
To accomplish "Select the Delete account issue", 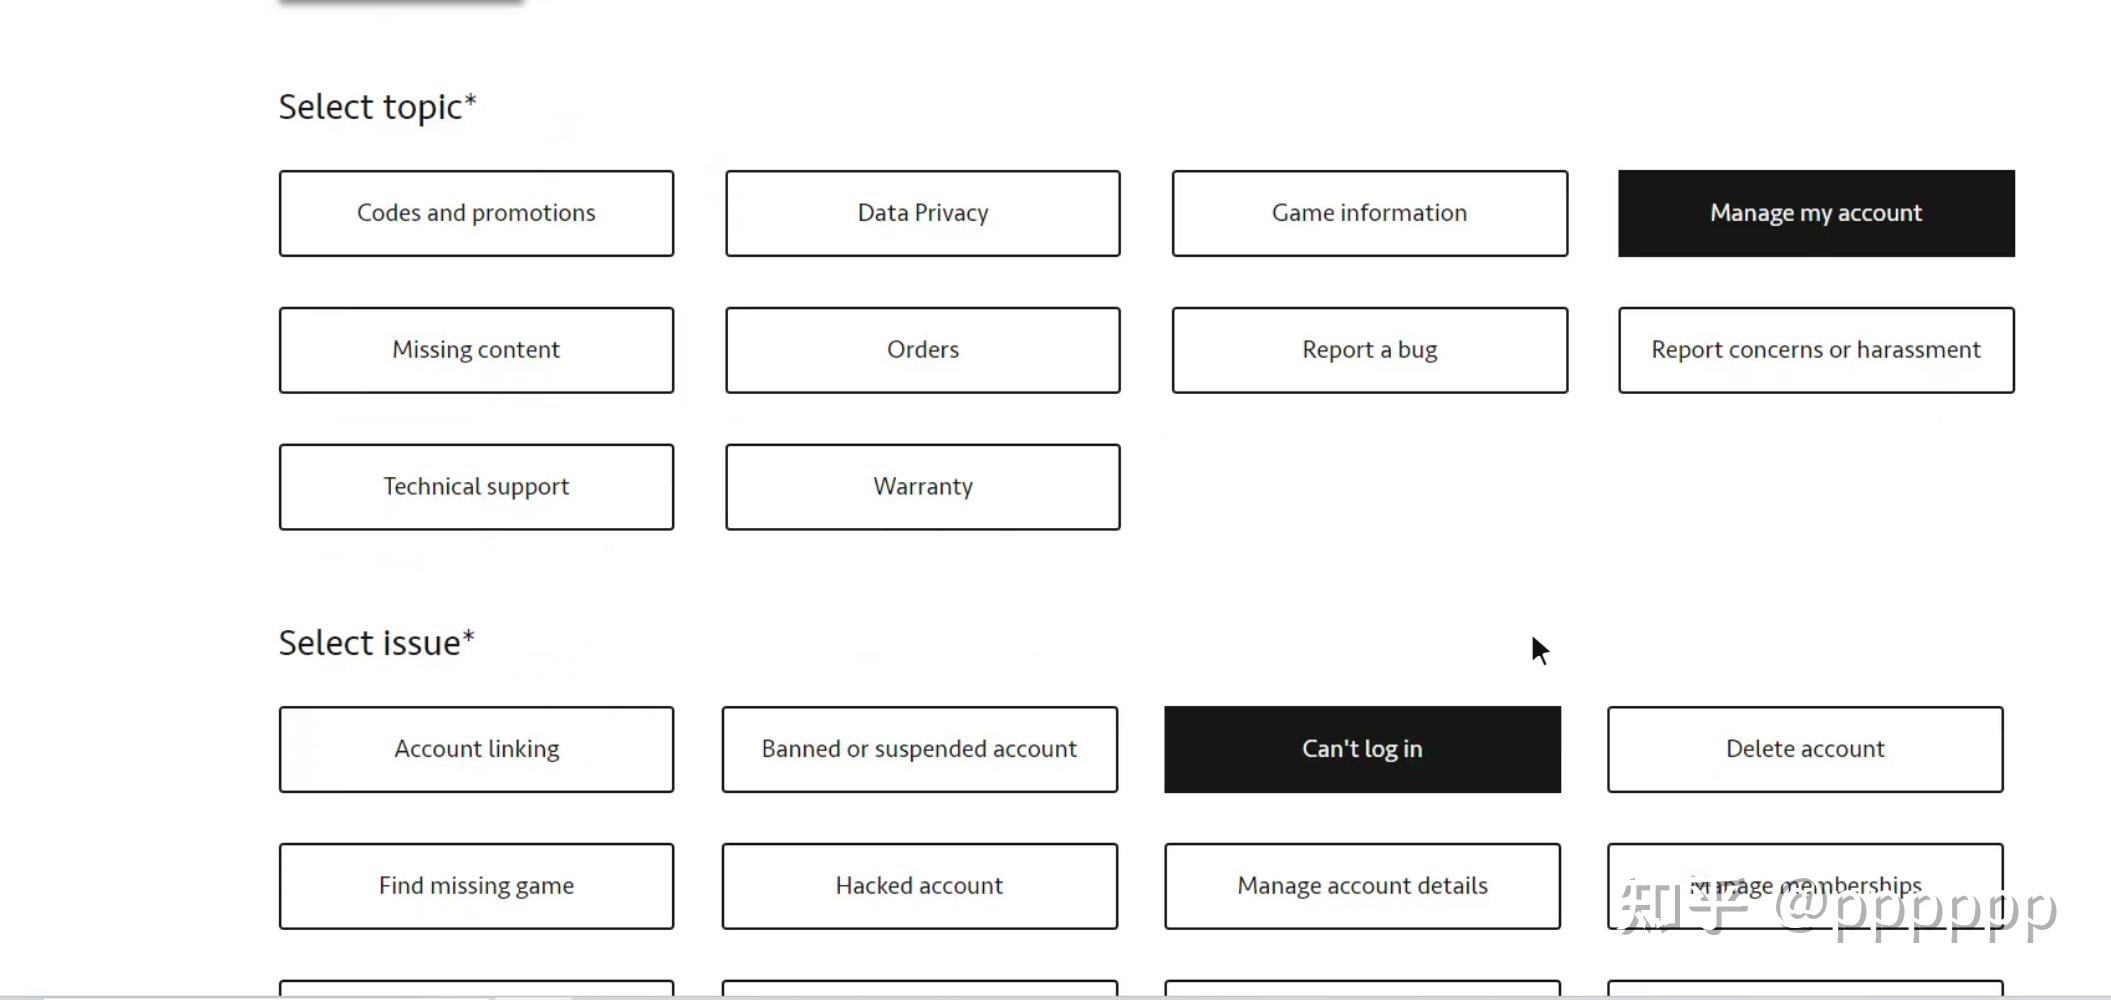I will point(1804,749).
